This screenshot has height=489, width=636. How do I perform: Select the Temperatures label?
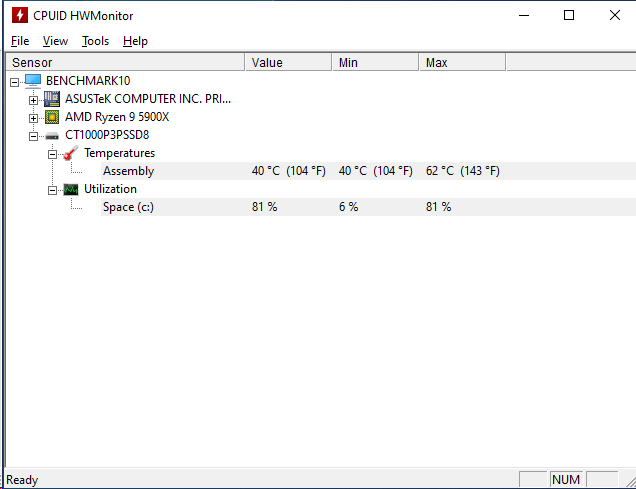pyautogui.click(x=119, y=153)
